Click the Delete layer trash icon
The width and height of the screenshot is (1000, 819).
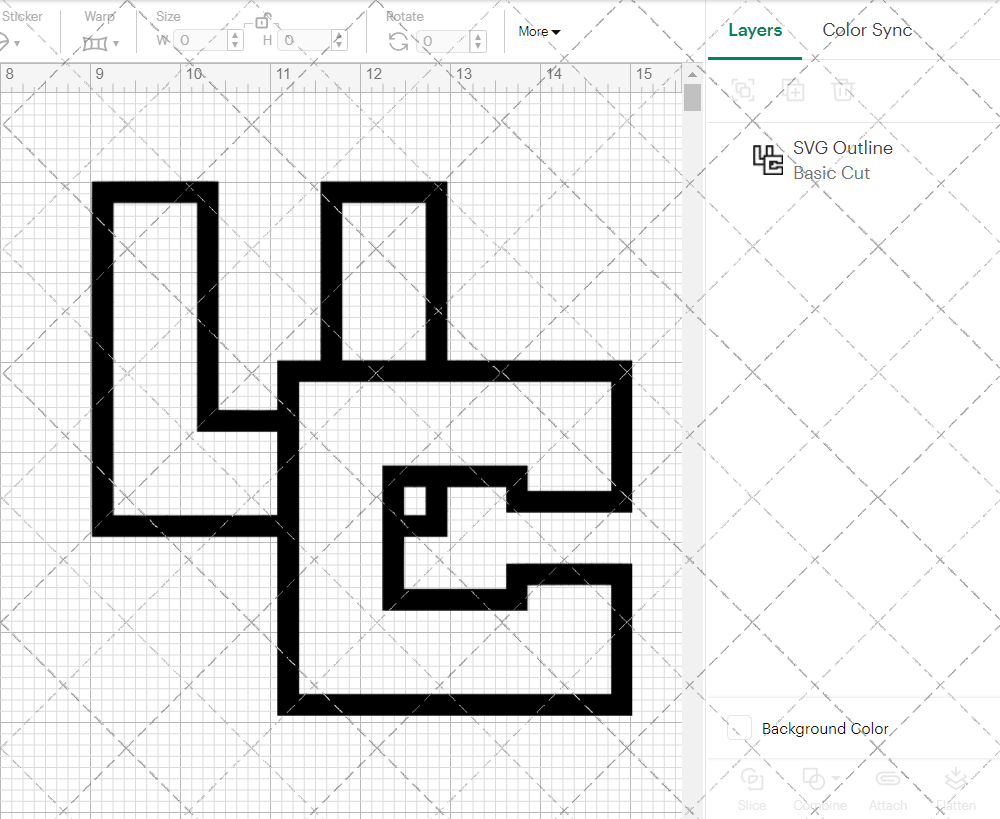(x=843, y=90)
